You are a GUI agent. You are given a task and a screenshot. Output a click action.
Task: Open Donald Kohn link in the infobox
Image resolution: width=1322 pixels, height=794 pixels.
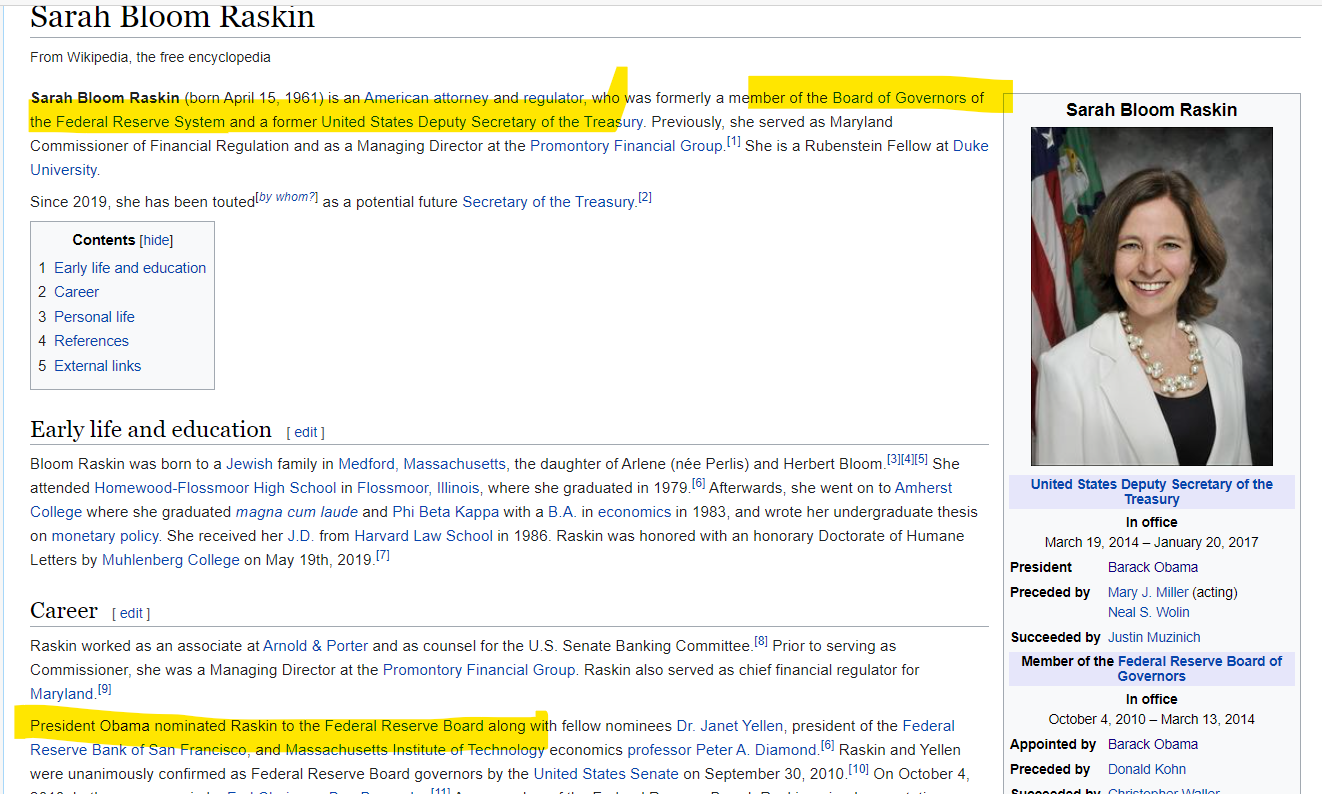(x=1147, y=769)
